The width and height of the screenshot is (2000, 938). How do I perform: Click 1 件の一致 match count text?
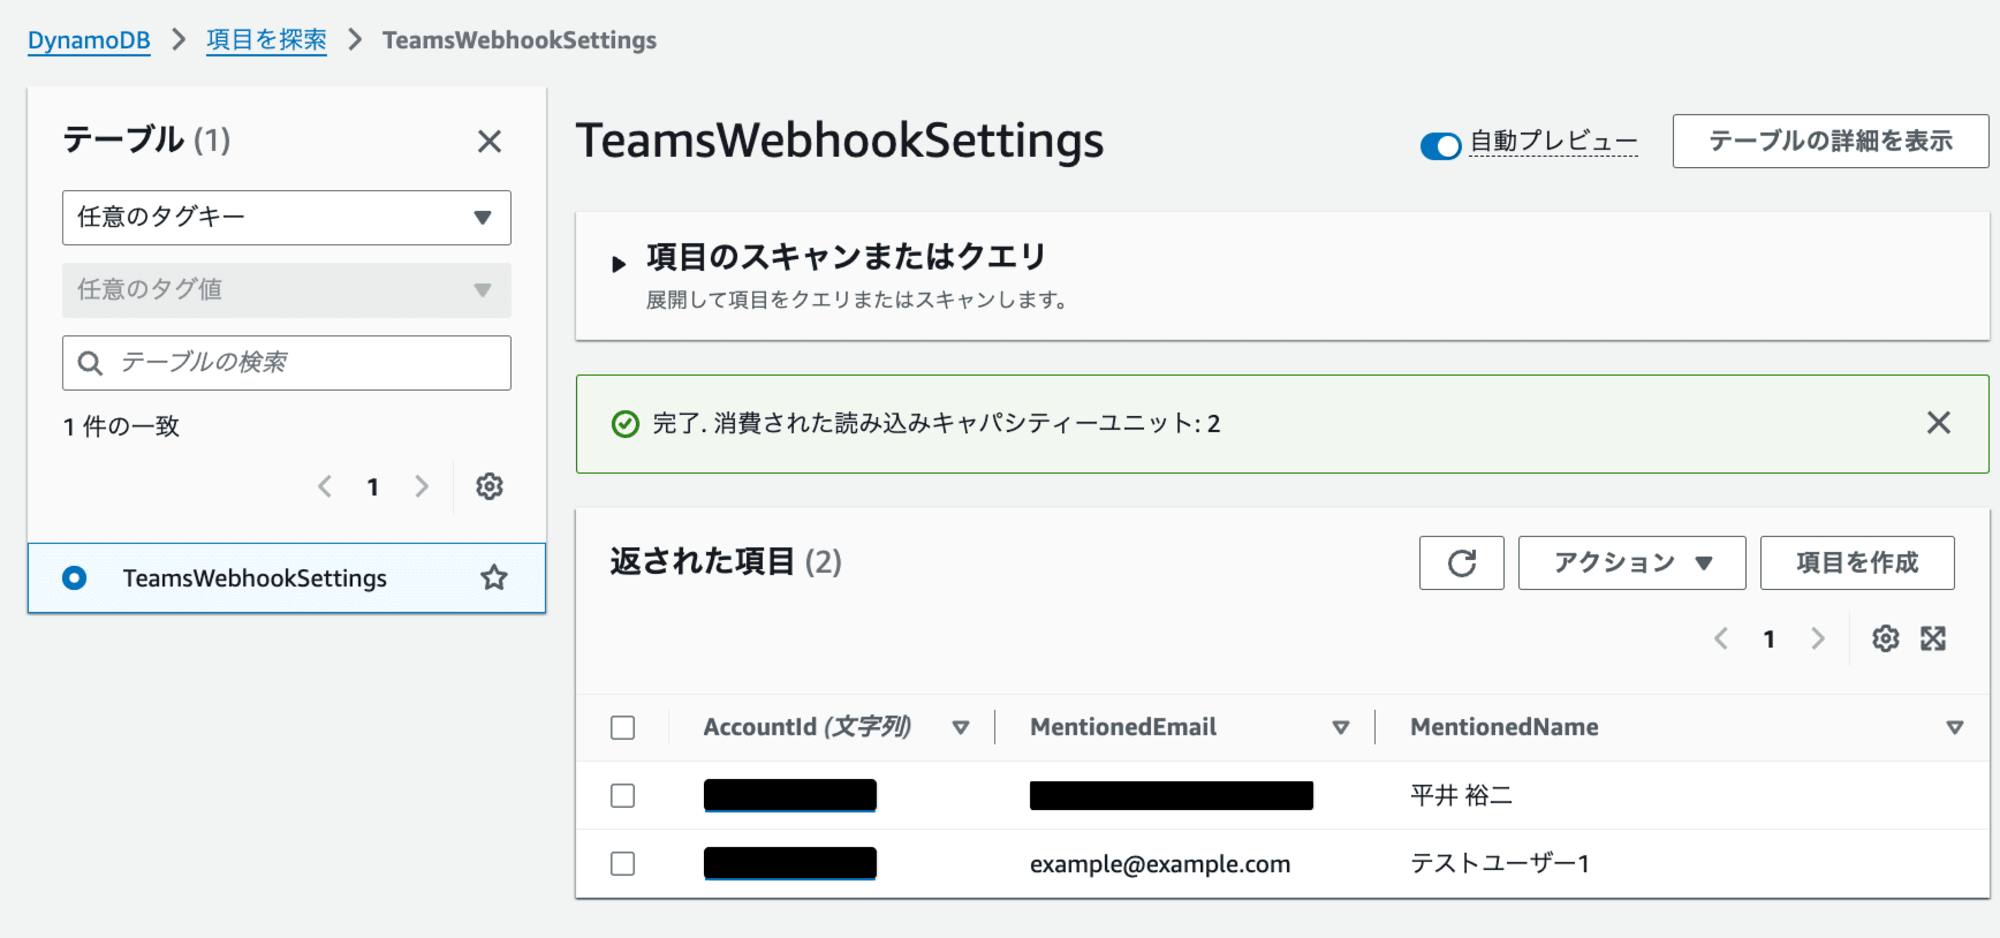coord(121,427)
